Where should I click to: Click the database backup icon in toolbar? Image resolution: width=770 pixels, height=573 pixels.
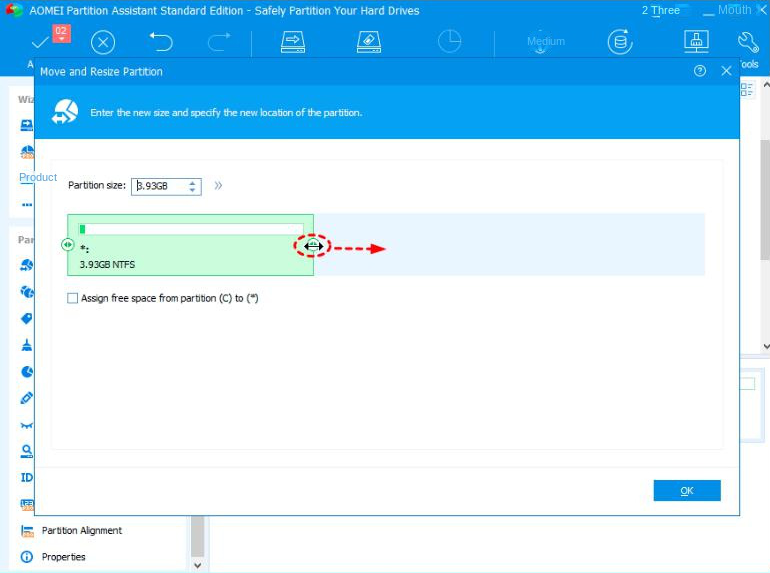(620, 42)
